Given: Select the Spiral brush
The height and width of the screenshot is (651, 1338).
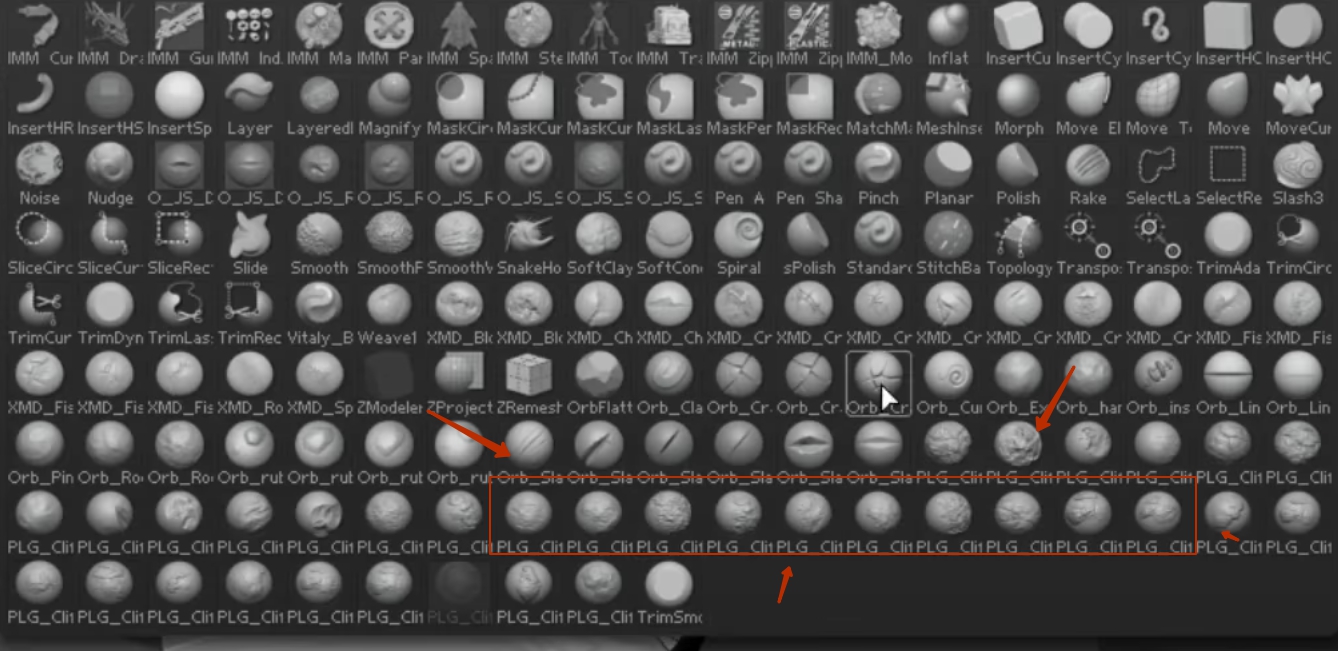Looking at the screenshot, I should pos(738,244).
